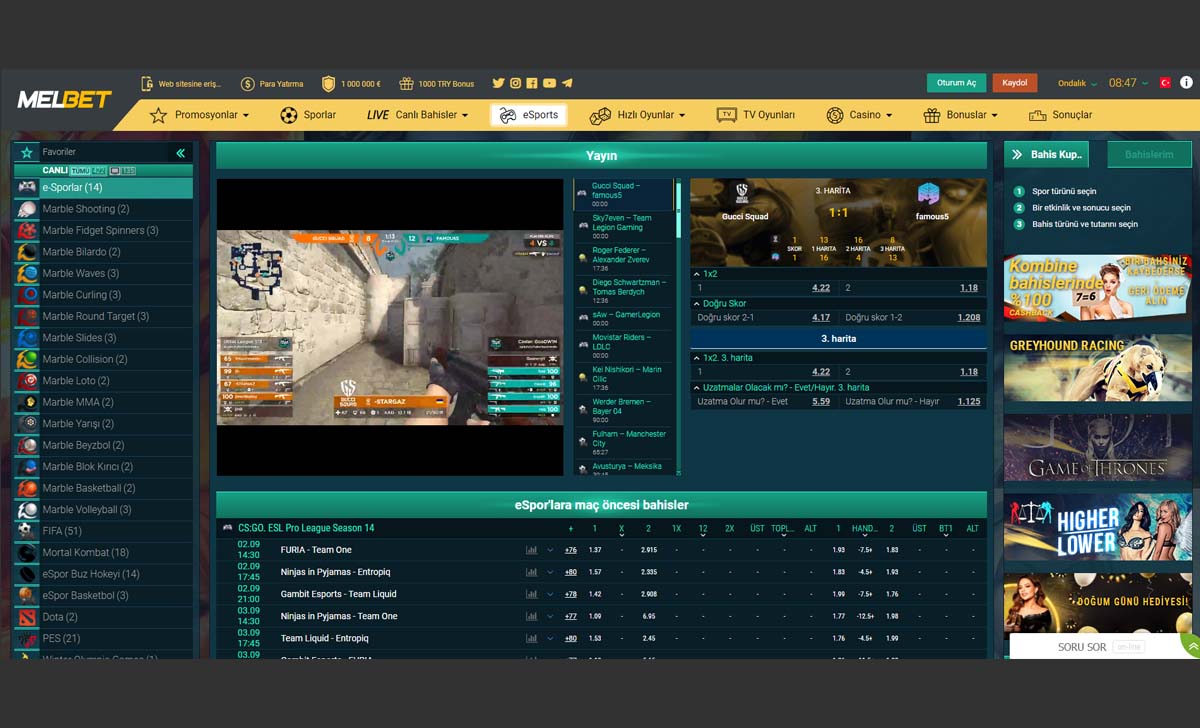This screenshot has width=1200, height=728.
Task: Open the +76 more bets link
Action: [571, 550]
